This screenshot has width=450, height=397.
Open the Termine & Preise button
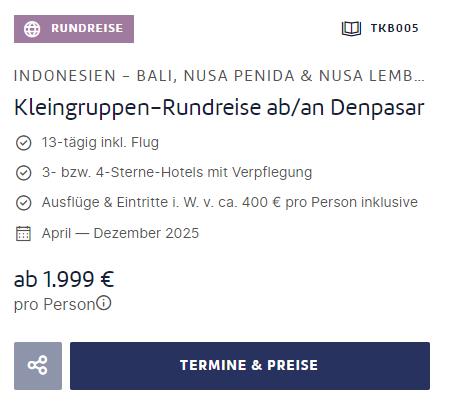pos(250,366)
